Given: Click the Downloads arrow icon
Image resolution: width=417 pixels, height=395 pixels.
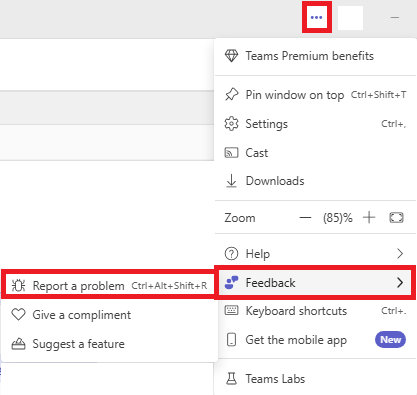Looking at the screenshot, I should [x=231, y=181].
